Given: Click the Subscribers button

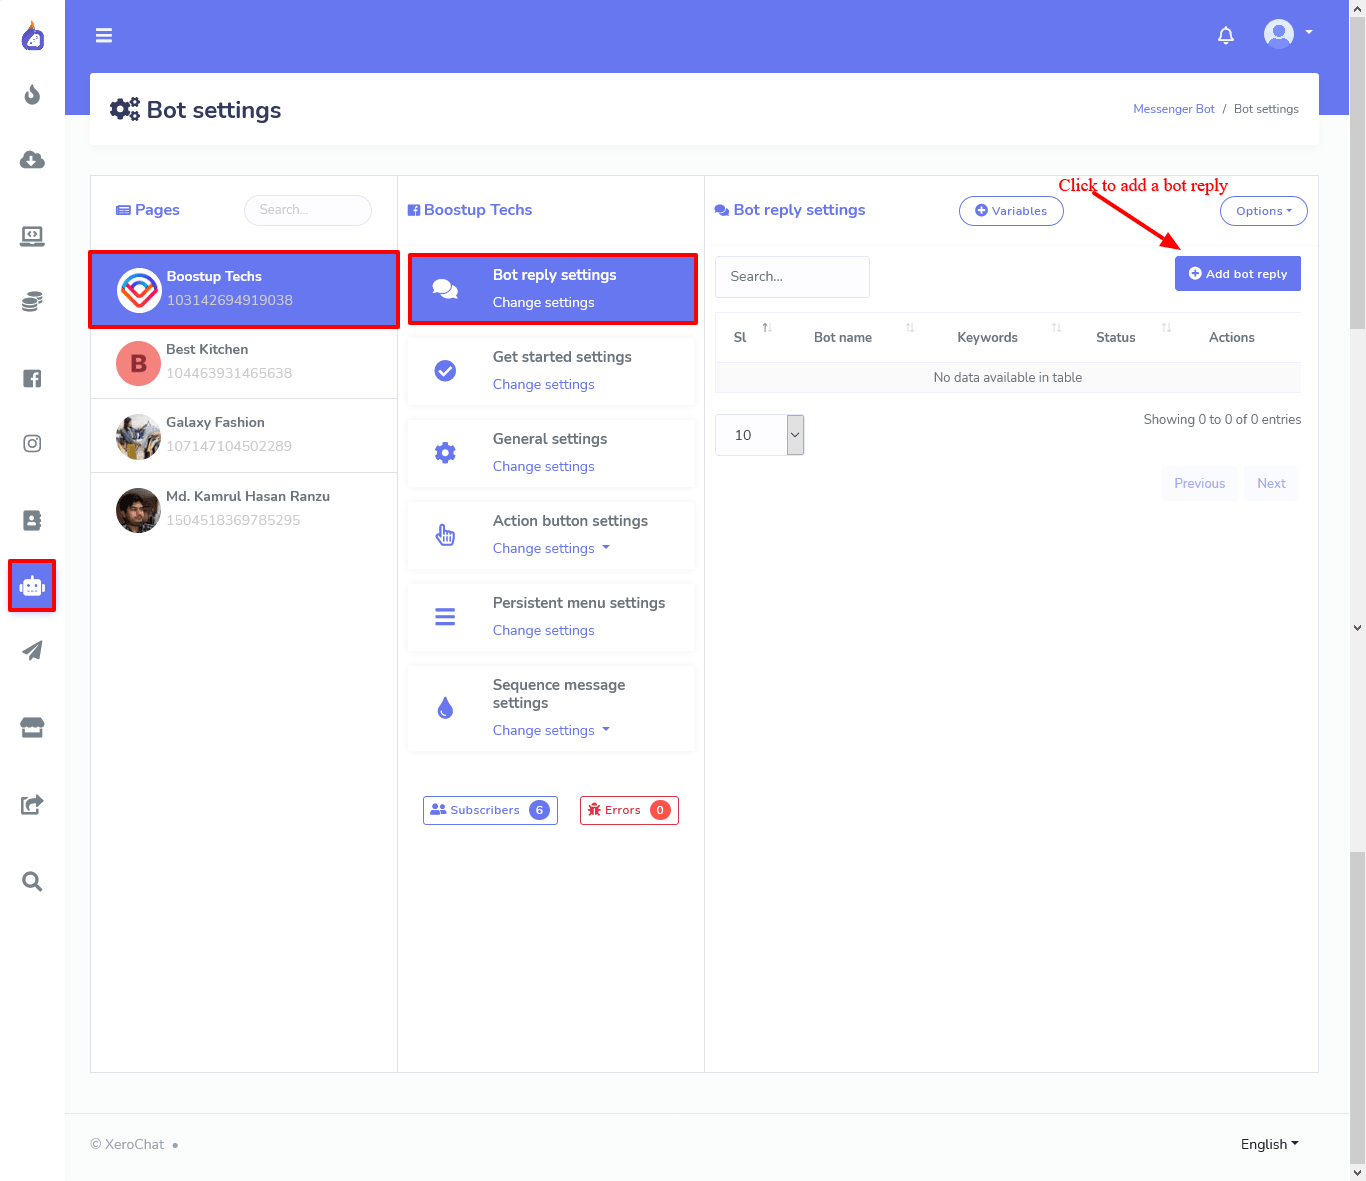Looking at the screenshot, I should (490, 810).
